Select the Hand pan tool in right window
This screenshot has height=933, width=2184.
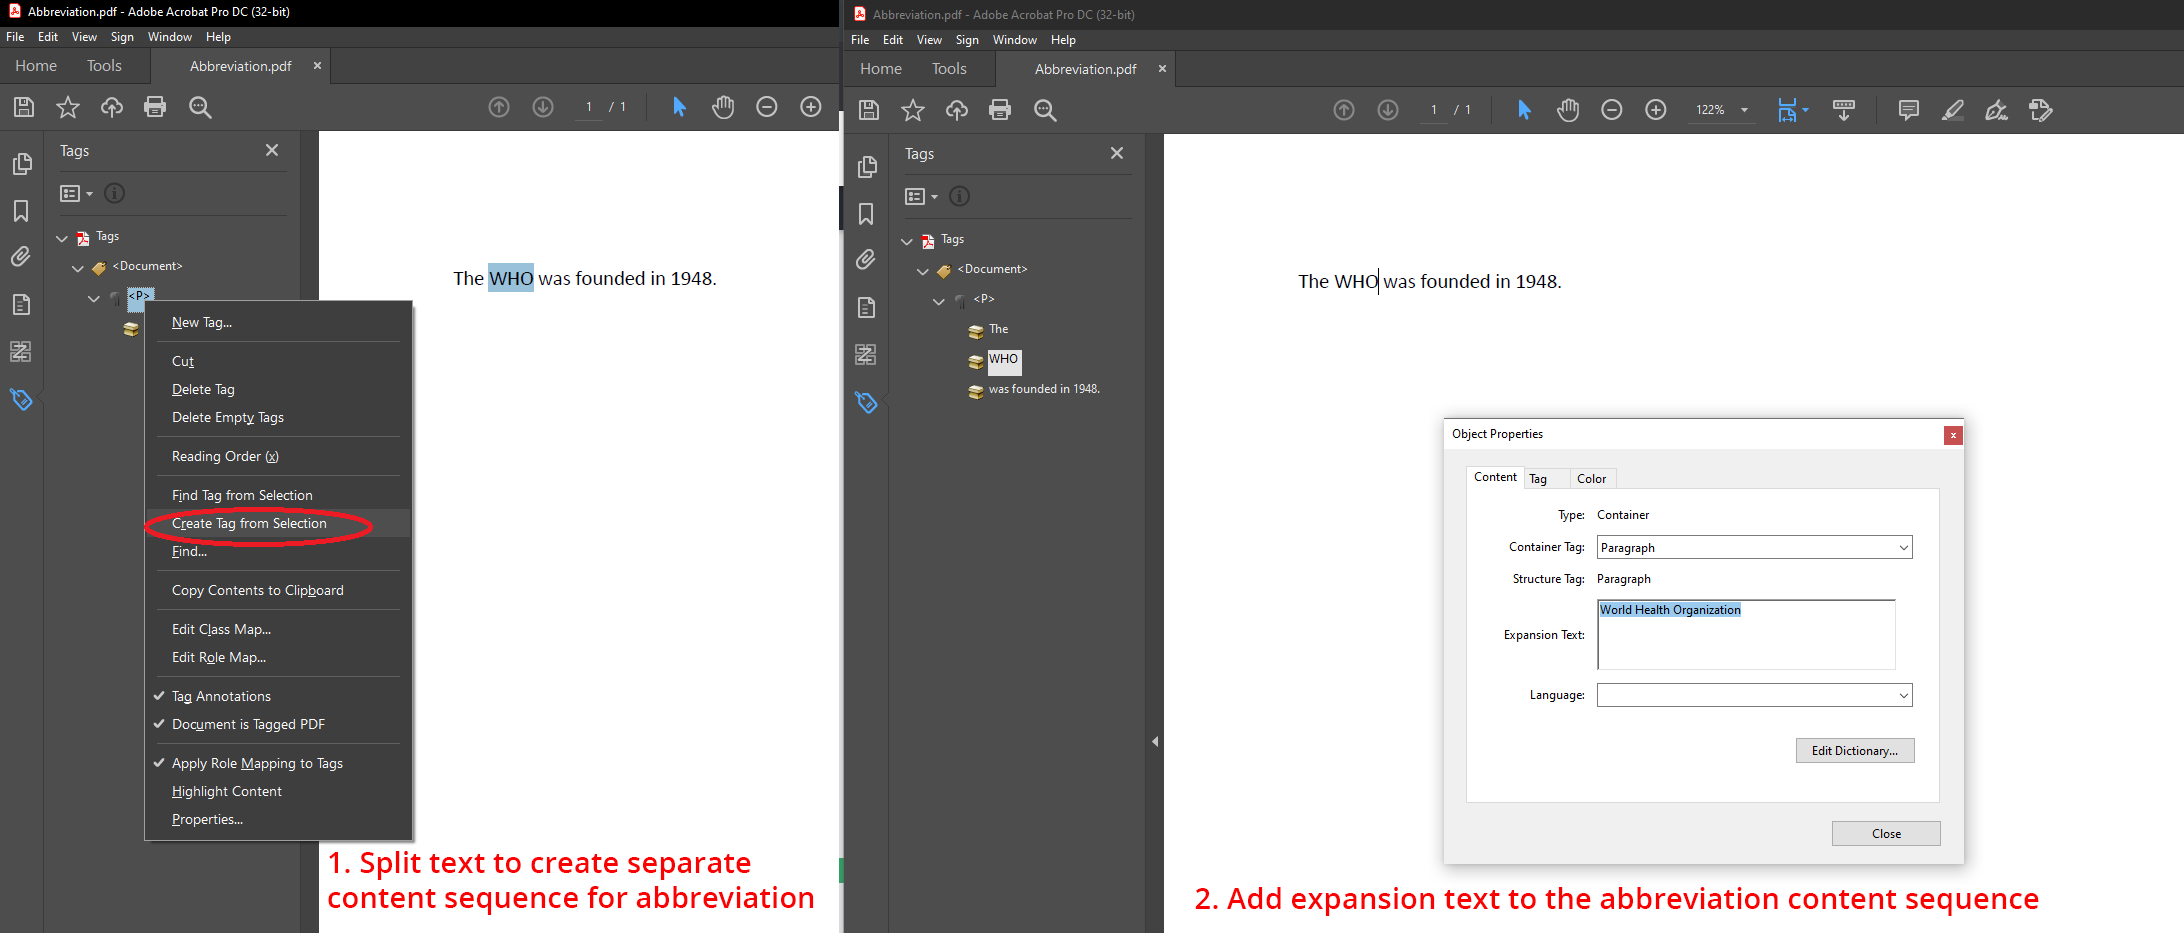coord(1568,110)
